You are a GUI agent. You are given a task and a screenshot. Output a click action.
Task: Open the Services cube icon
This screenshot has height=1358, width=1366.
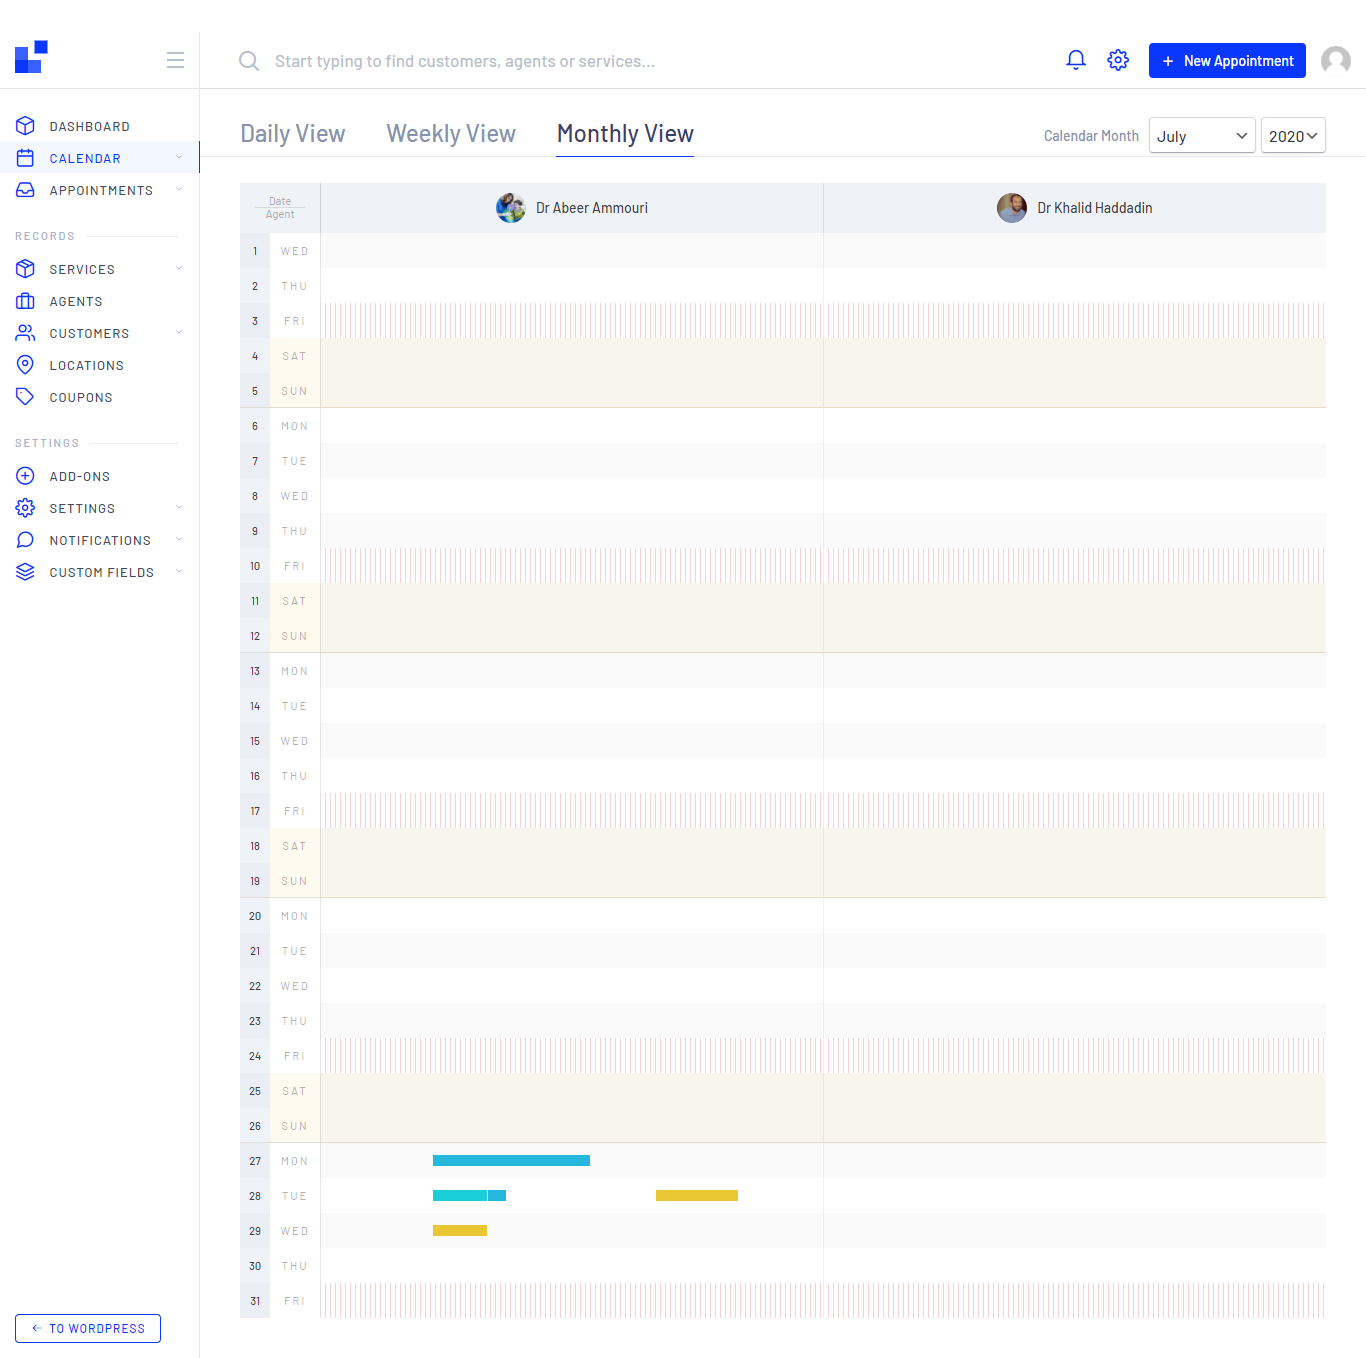pyautogui.click(x=25, y=268)
